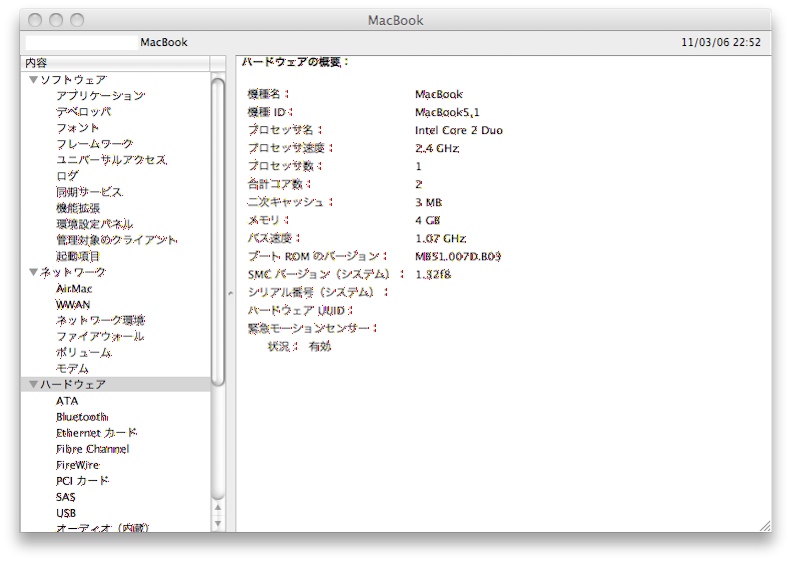Click the MacBook window title
791x562 pixels.
pos(396,21)
